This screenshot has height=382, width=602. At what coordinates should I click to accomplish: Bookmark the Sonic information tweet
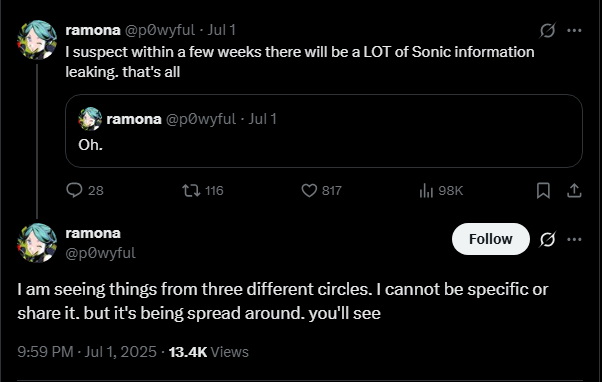pyautogui.click(x=543, y=190)
